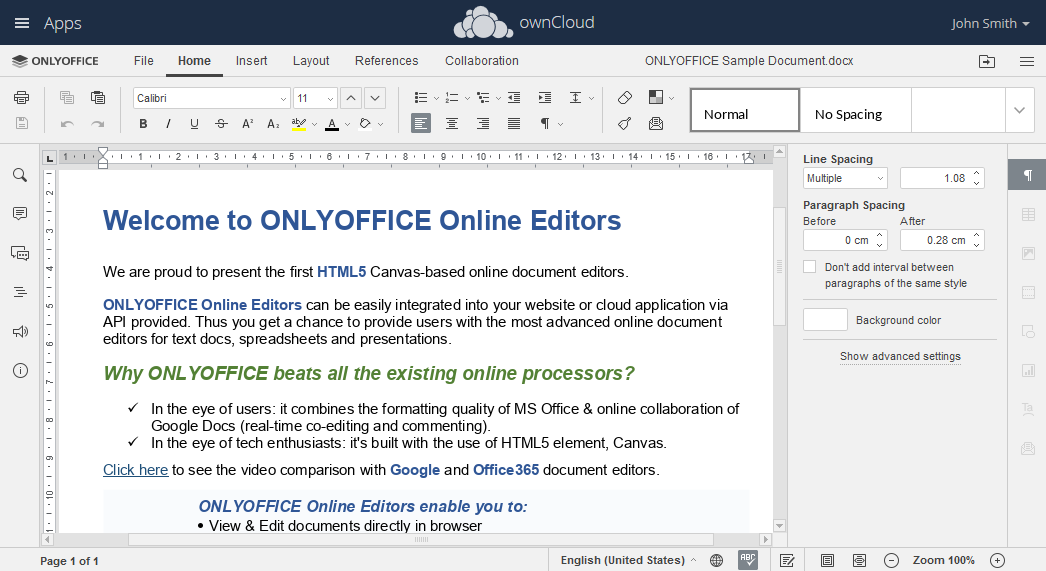Toggle bold formatting
This screenshot has width=1046, height=571.
(x=143, y=124)
